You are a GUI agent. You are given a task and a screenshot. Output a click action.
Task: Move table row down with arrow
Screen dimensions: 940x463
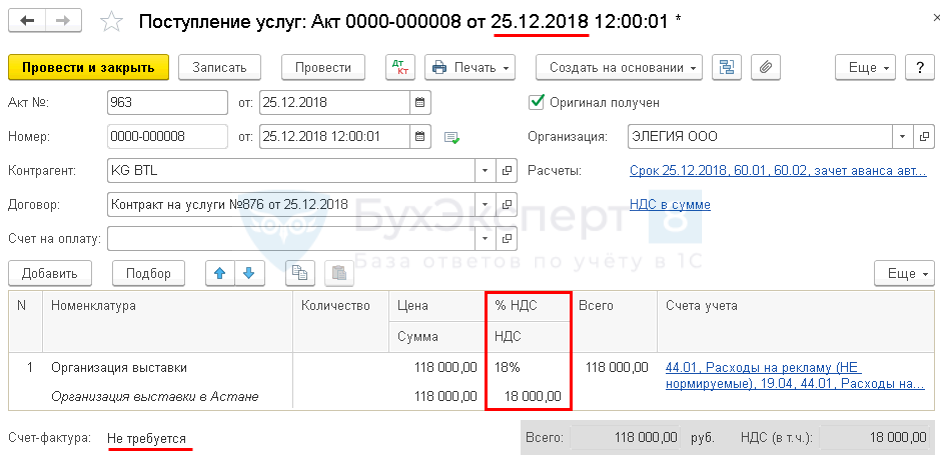[248, 273]
